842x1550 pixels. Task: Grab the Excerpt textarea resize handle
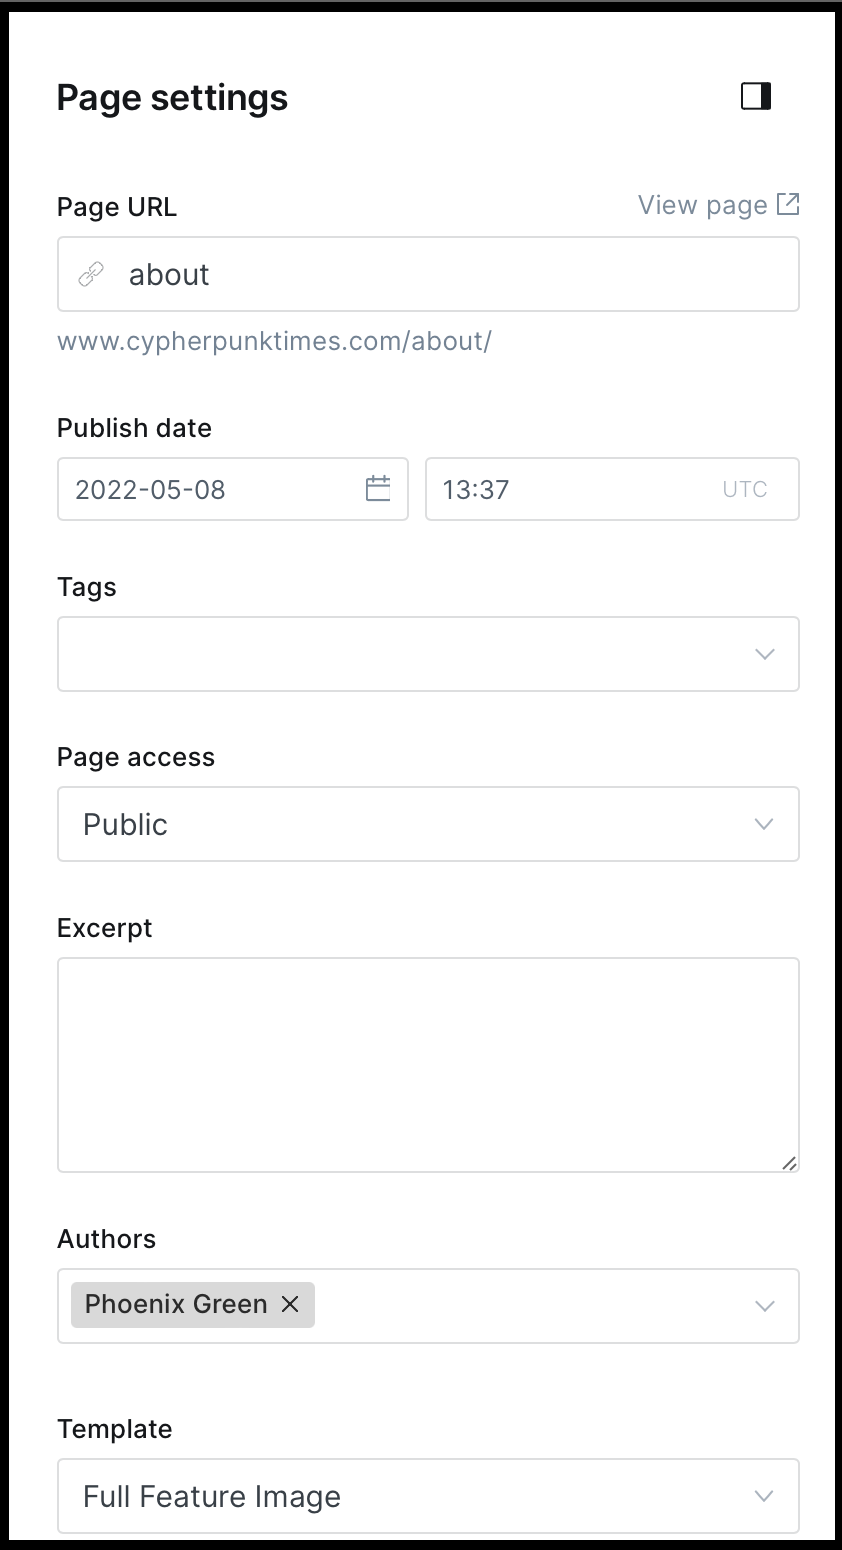coord(789,1162)
